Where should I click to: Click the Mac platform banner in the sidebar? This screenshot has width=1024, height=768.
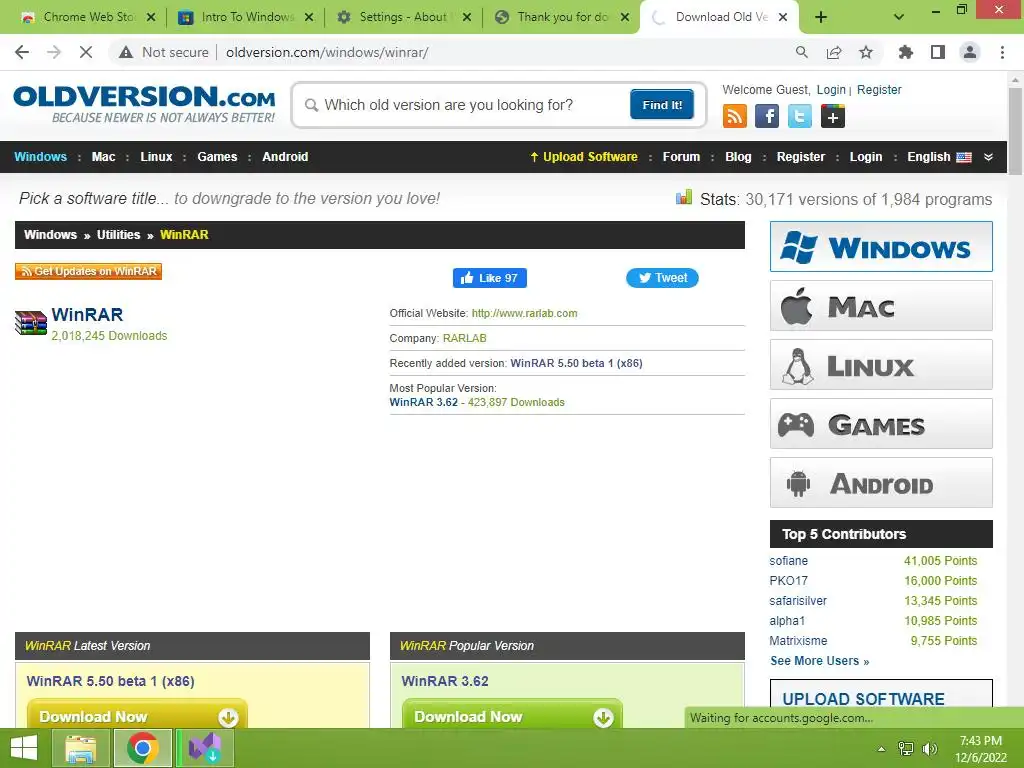881,306
